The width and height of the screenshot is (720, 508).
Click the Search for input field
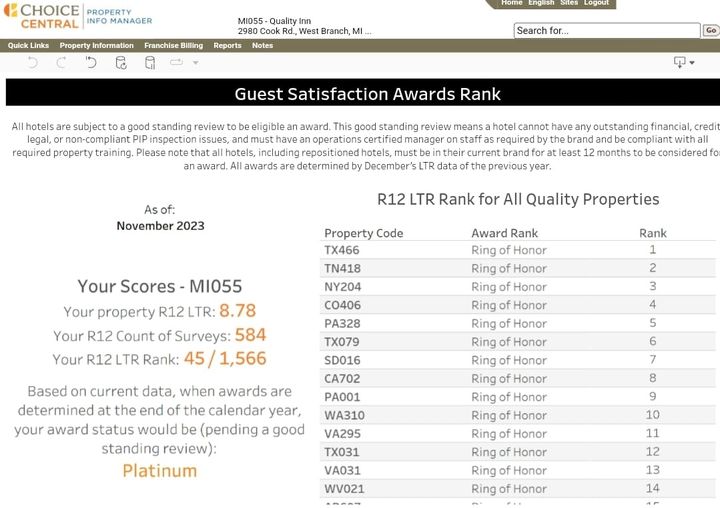607,31
